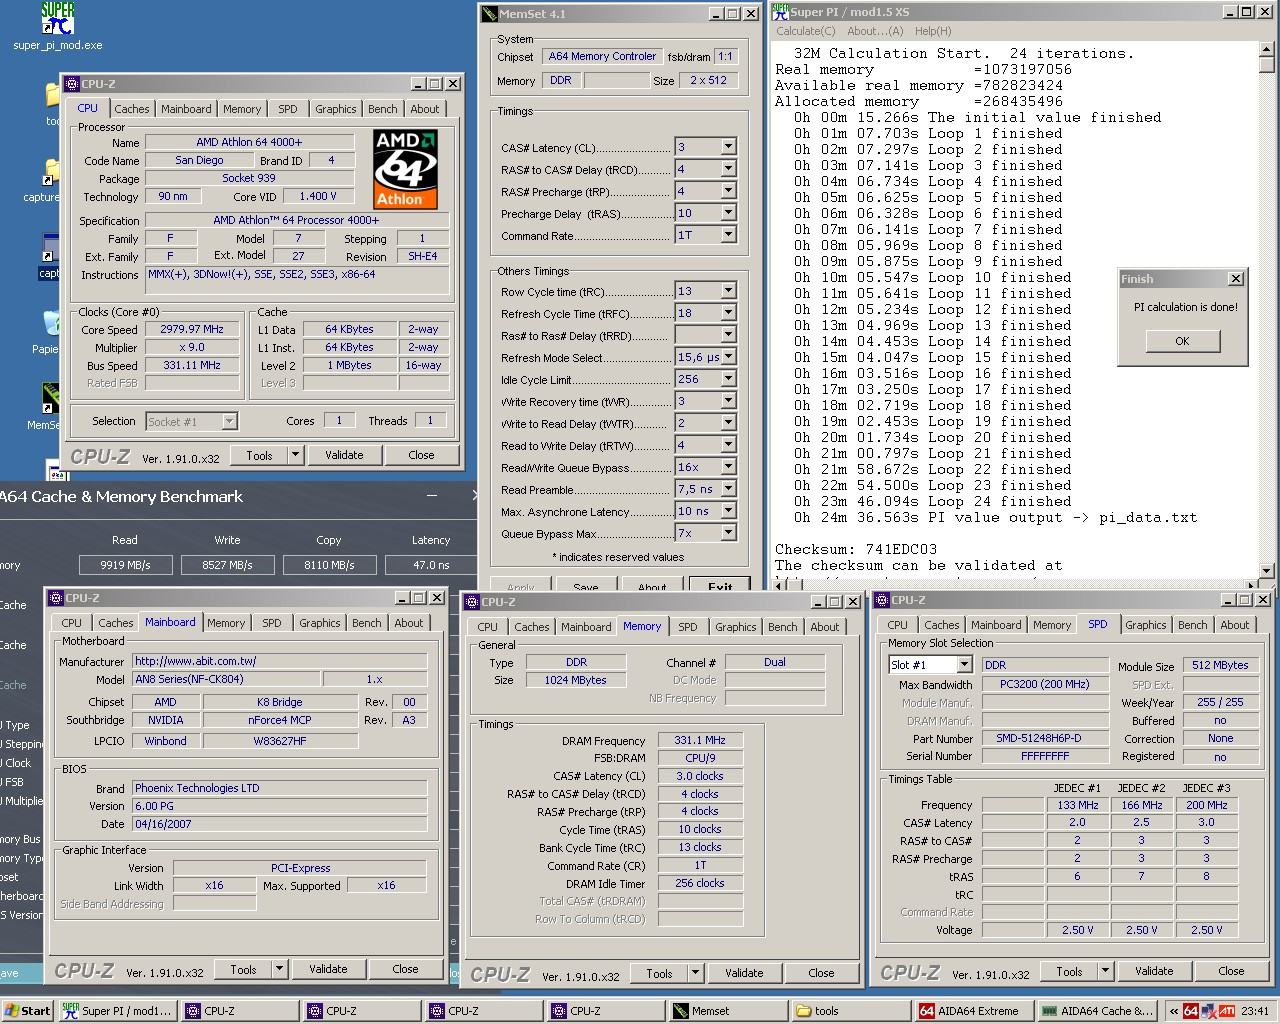Image resolution: width=1280 pixels, height=1024 pixels.
Task: Open Help(H) menu in Super PI
Action: (933, 31)
